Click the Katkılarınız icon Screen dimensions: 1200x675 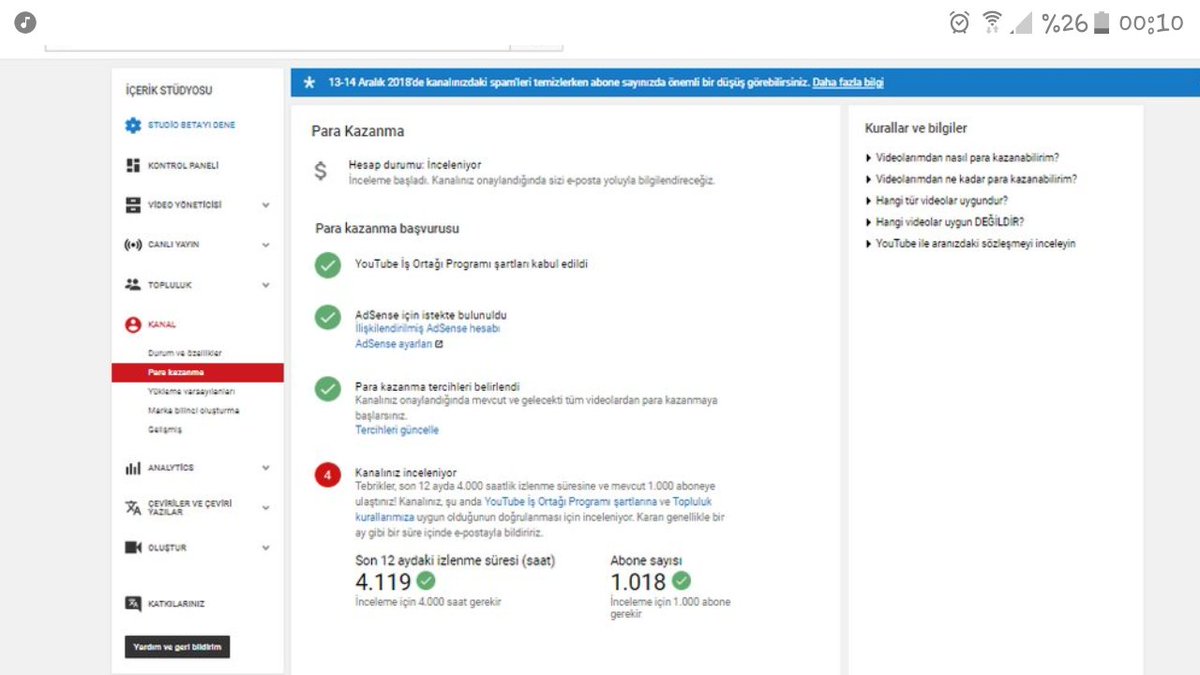[133, 604]
